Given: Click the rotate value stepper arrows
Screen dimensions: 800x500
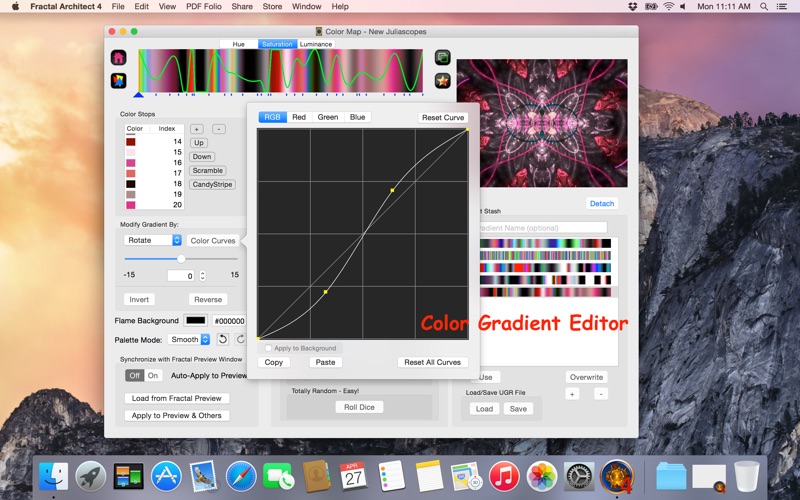Looking at the screenshot, I should coord(203,276).
